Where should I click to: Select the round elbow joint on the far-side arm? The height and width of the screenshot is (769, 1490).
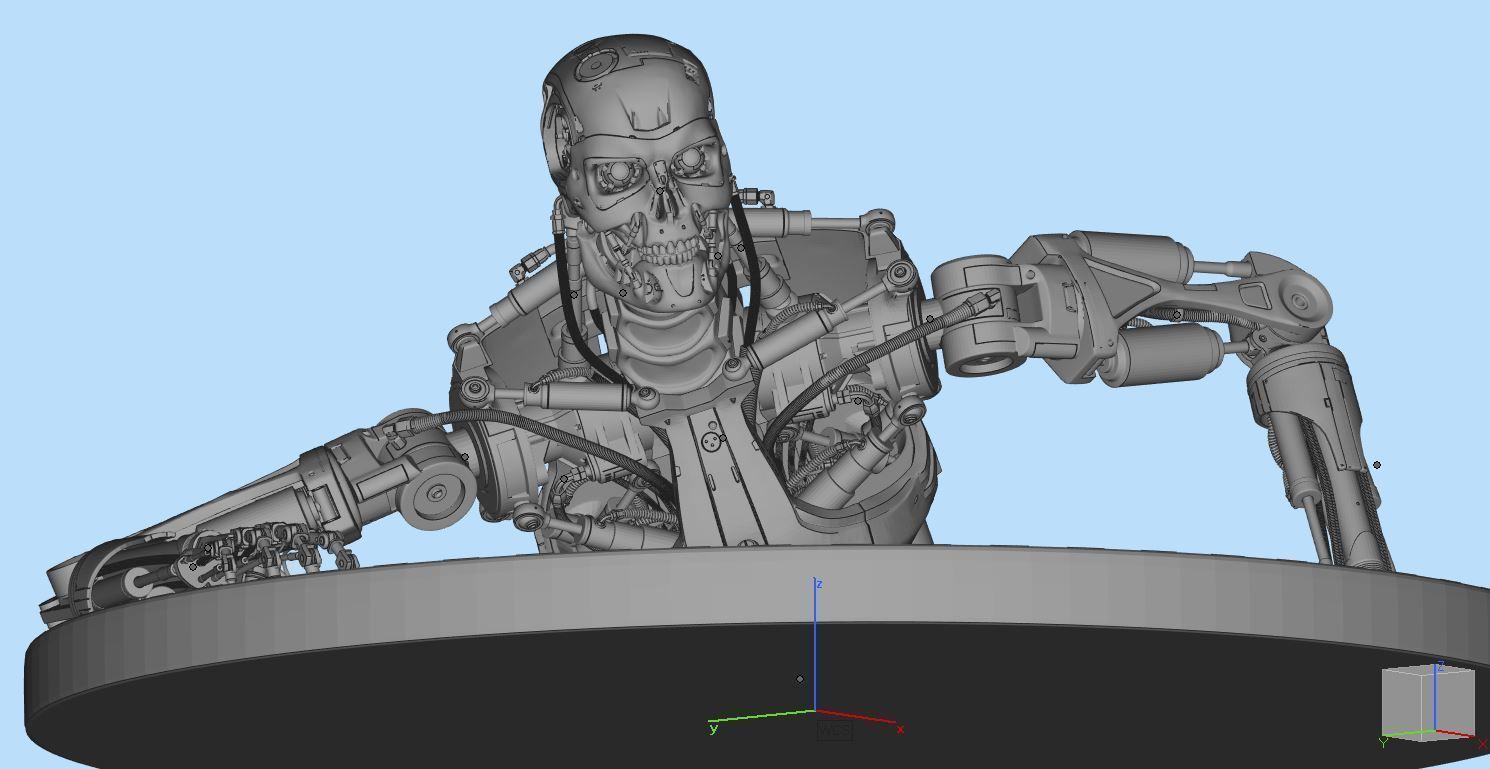1301,299
